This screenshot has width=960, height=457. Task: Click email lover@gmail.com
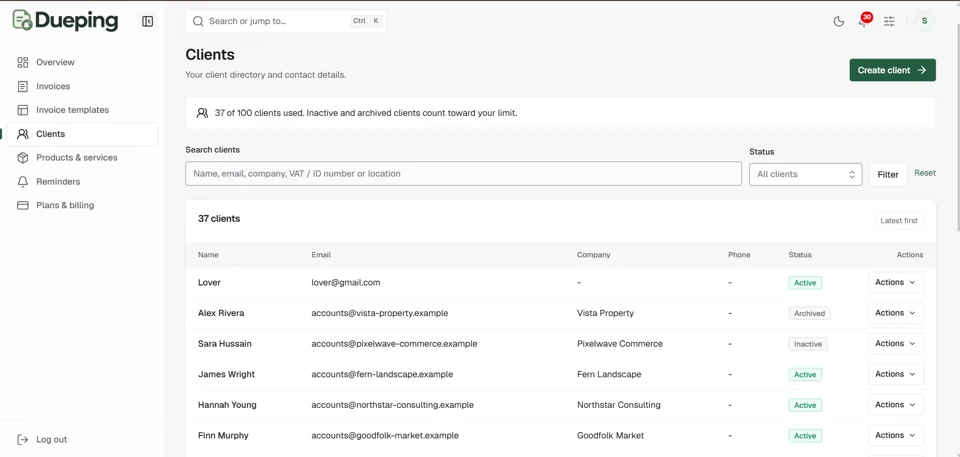[x=346, y=282]
